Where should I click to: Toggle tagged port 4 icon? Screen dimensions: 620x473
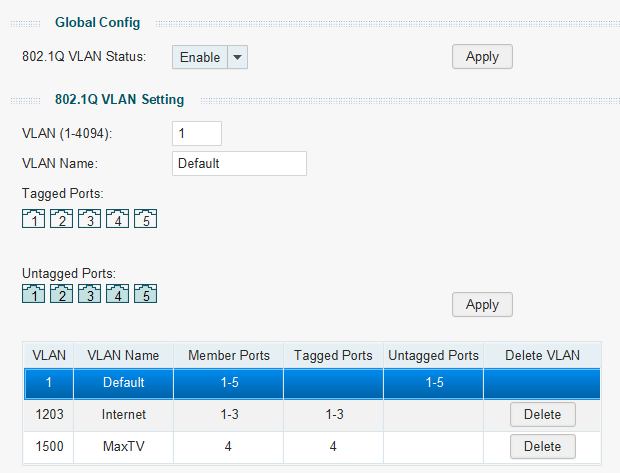pos(117,219)
